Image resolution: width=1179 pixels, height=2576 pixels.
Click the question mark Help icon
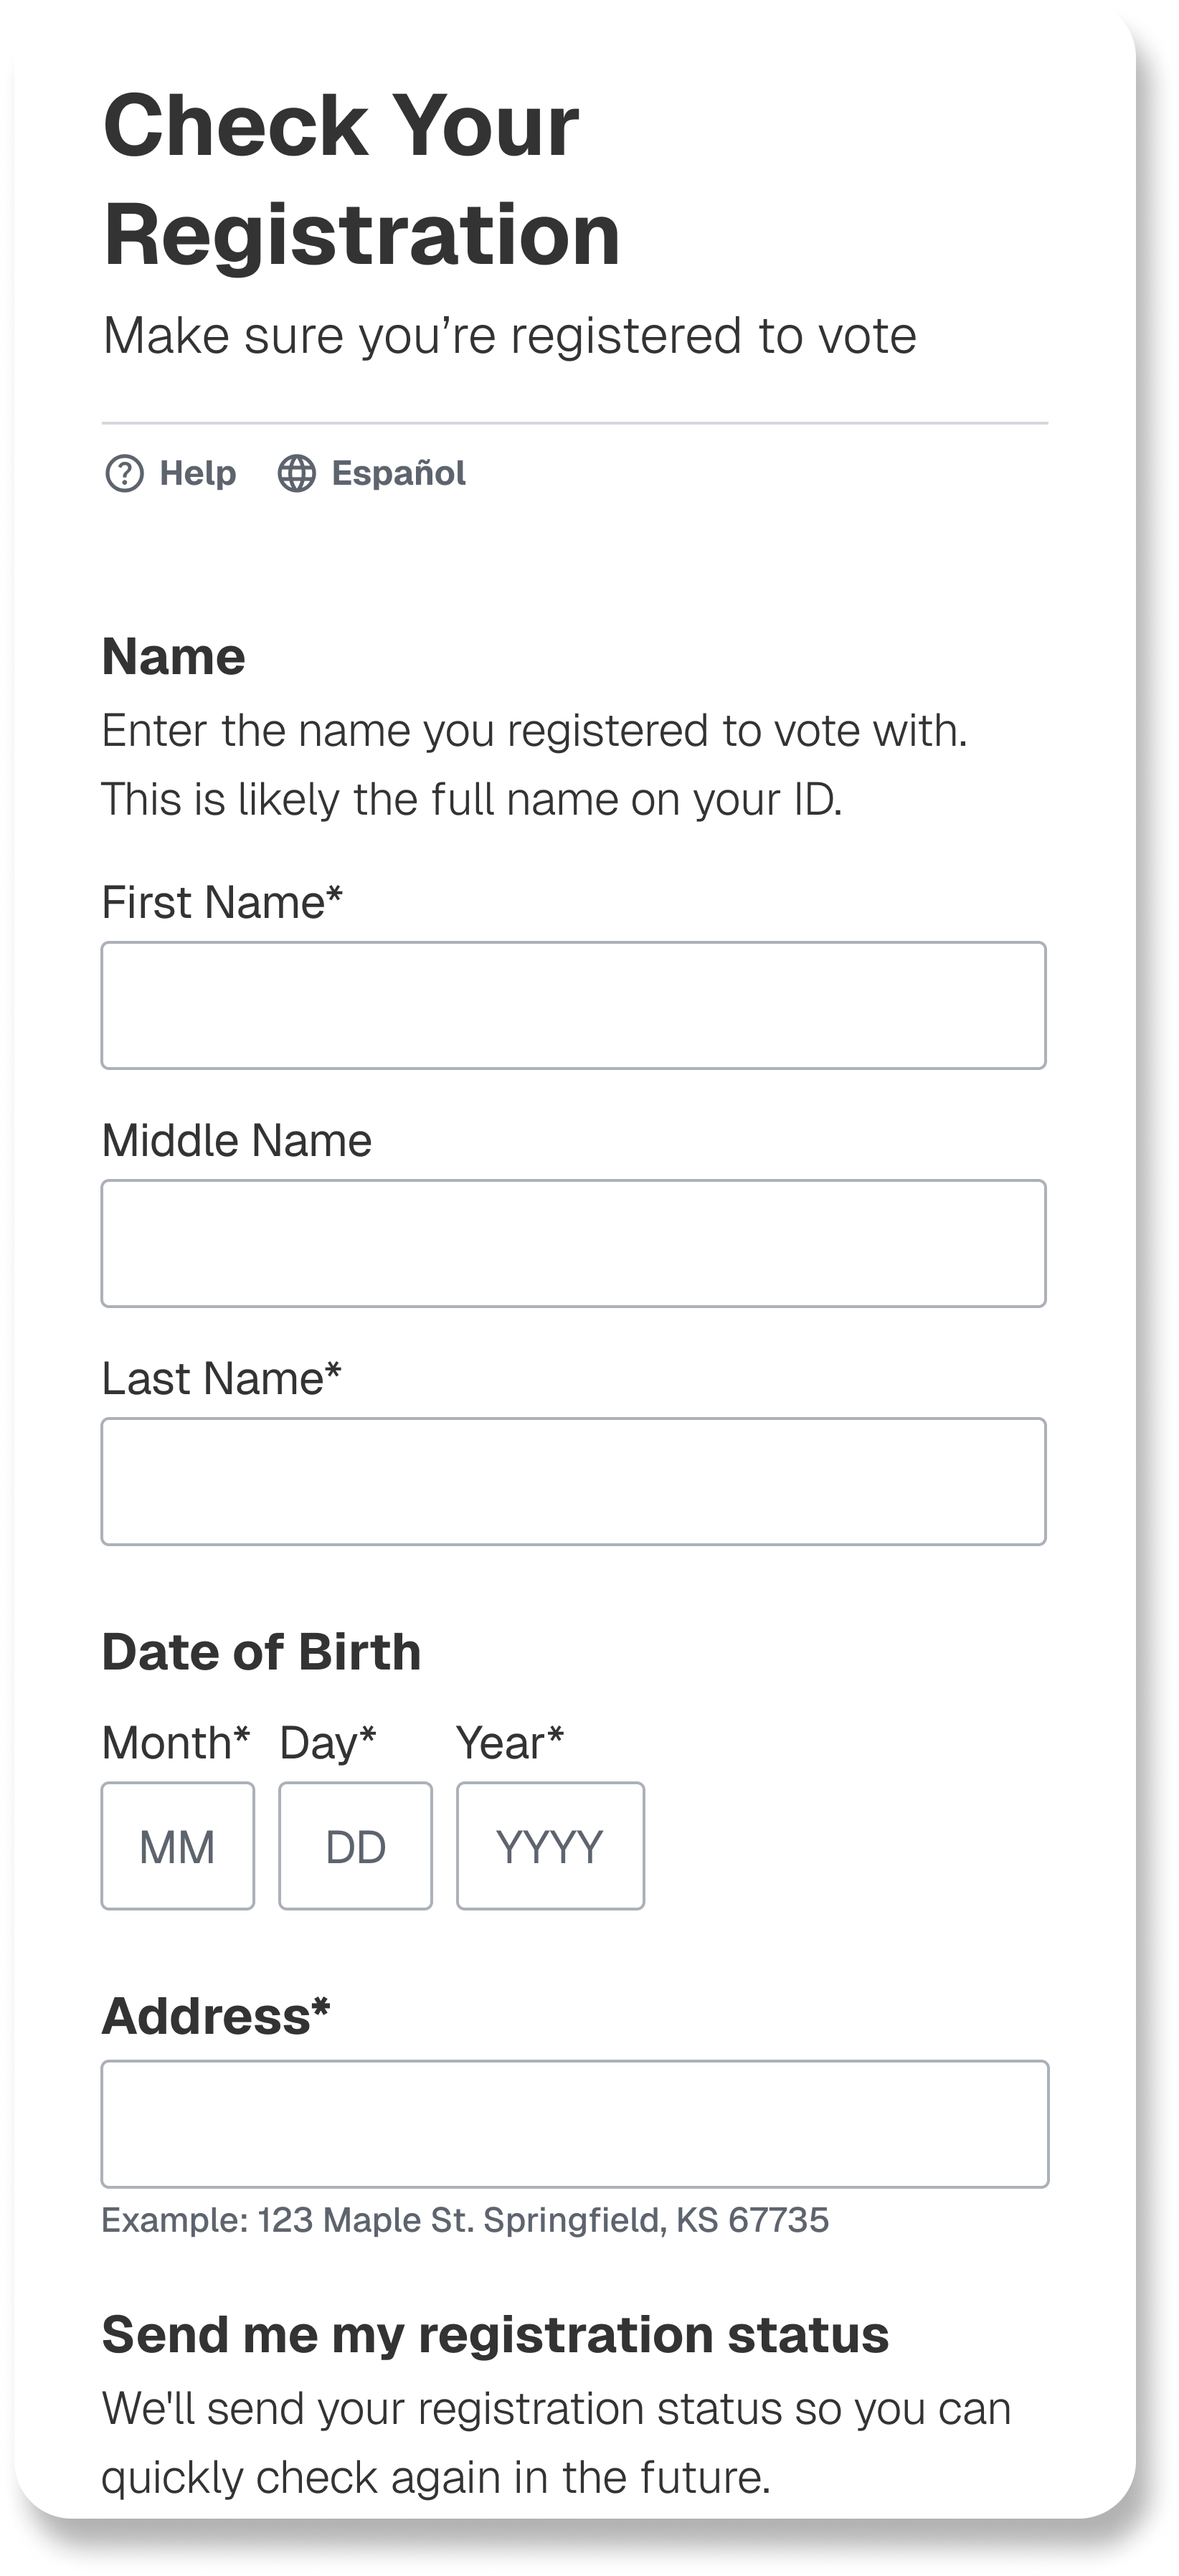coord(124,473)
